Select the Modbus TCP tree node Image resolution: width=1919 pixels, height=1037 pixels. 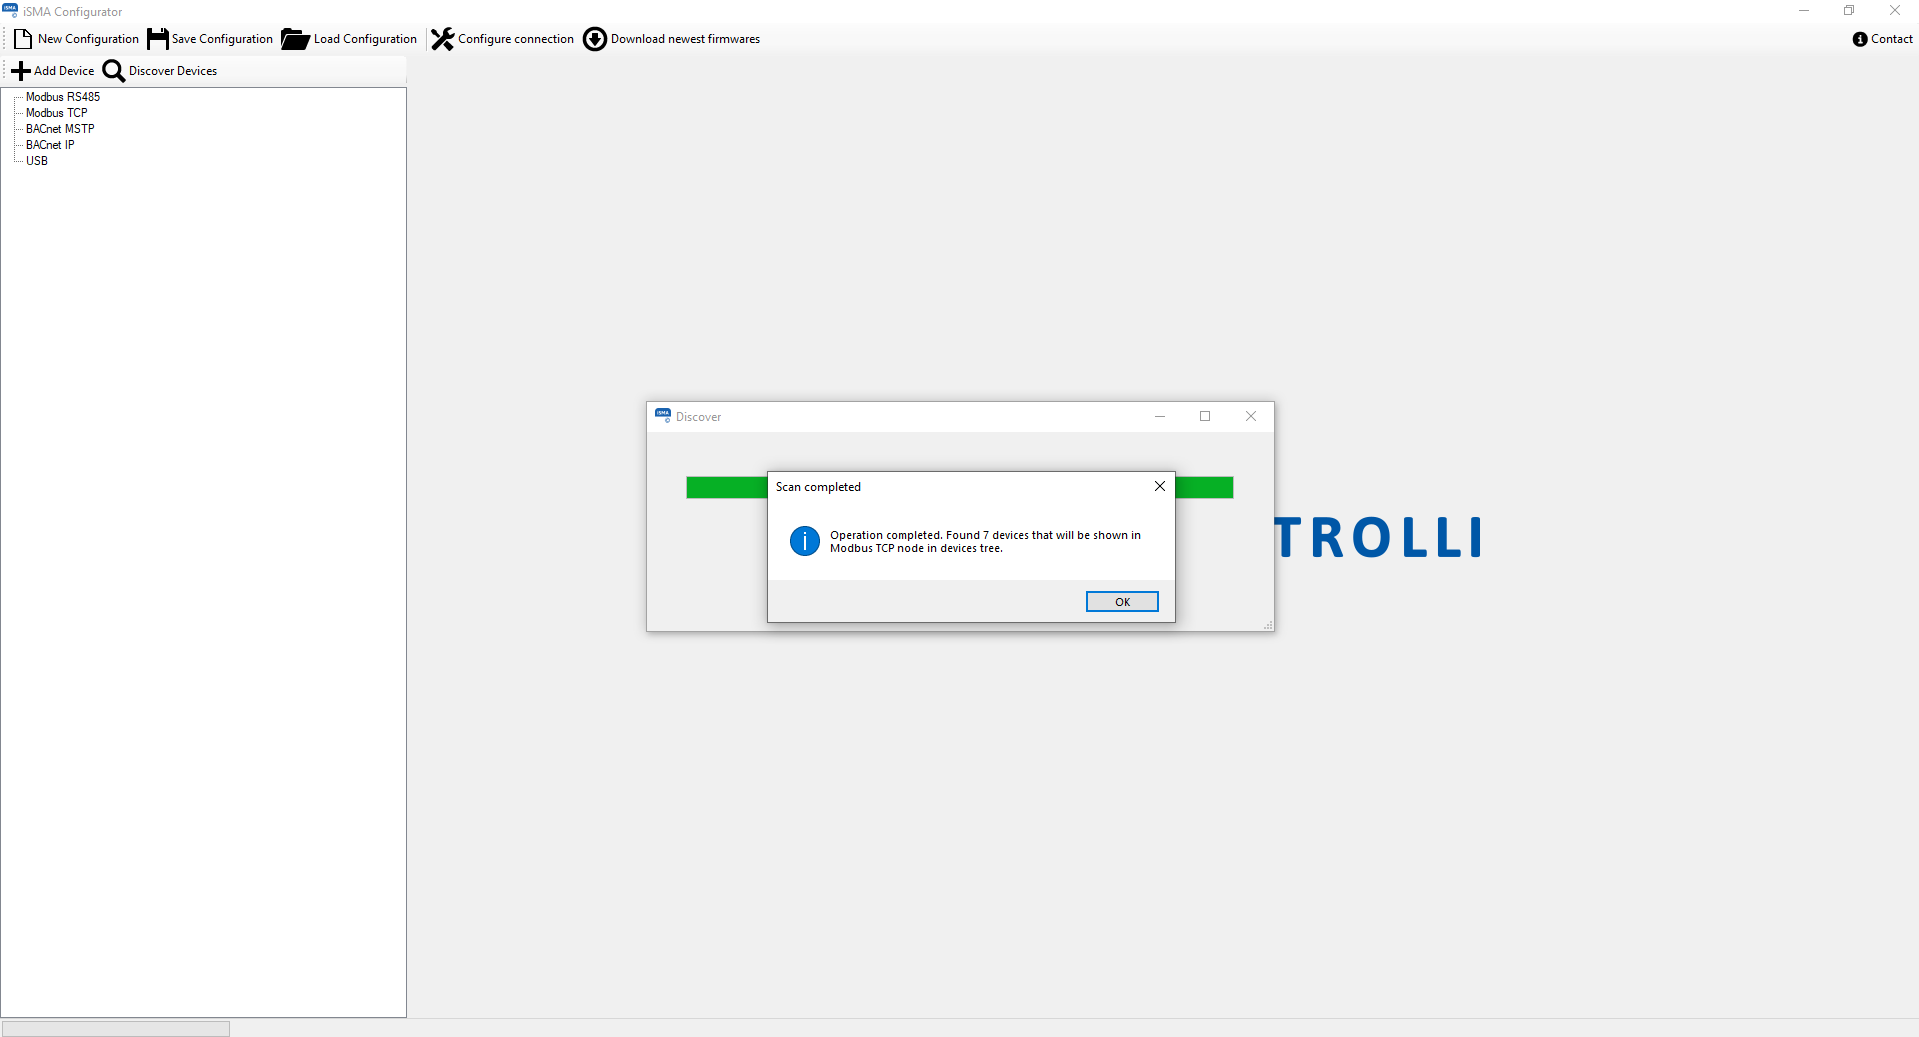57,113
